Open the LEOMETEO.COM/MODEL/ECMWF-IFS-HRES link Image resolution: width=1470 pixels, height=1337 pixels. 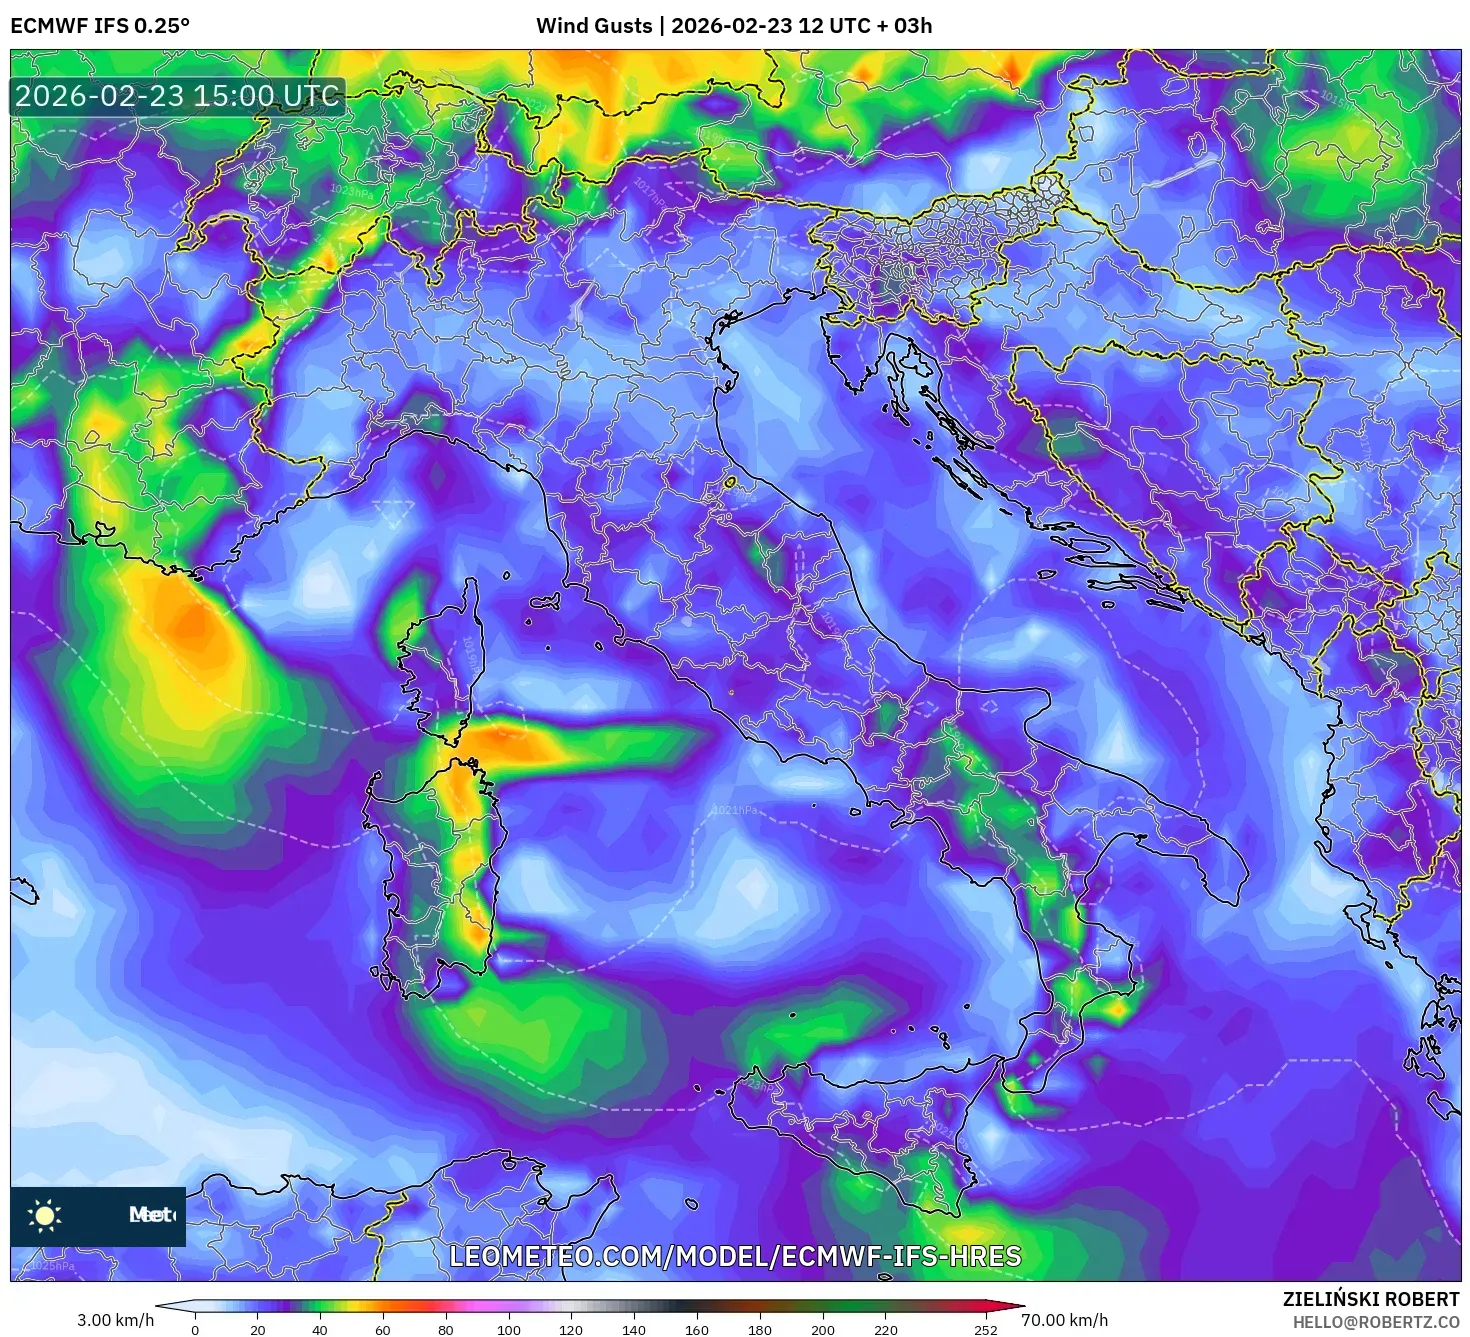click(736, 1260)
